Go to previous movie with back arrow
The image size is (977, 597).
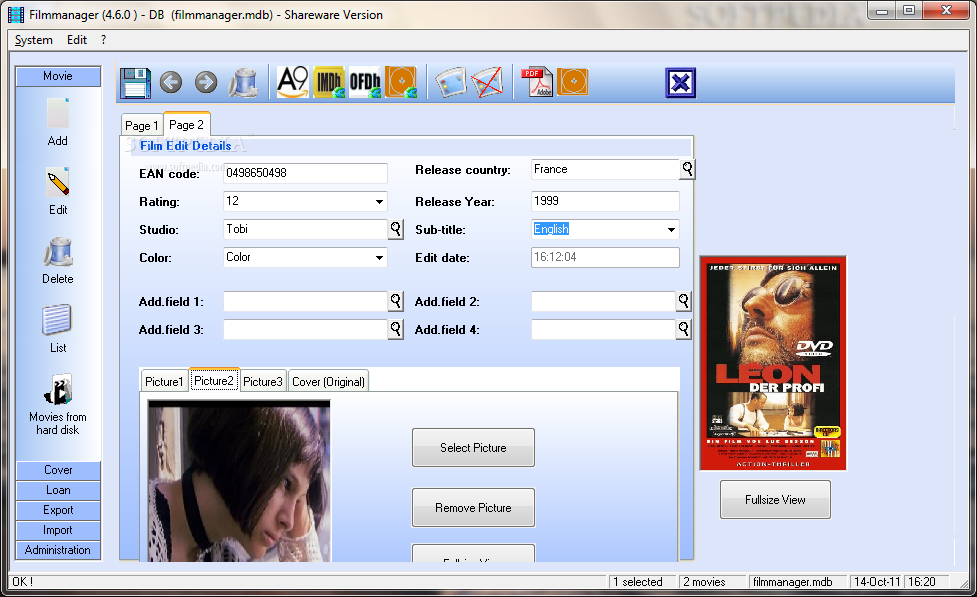coord(171,82)
